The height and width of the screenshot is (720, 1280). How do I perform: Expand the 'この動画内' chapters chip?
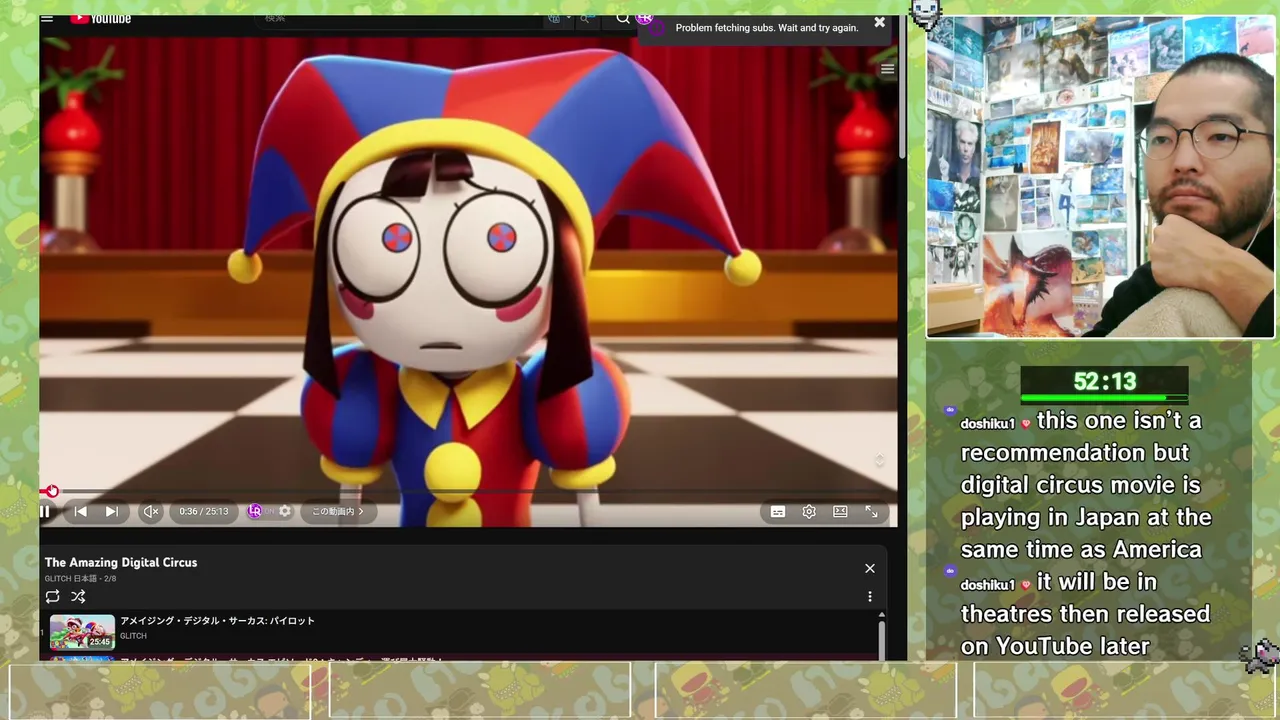pyautogui.click(x=337, y=512)
